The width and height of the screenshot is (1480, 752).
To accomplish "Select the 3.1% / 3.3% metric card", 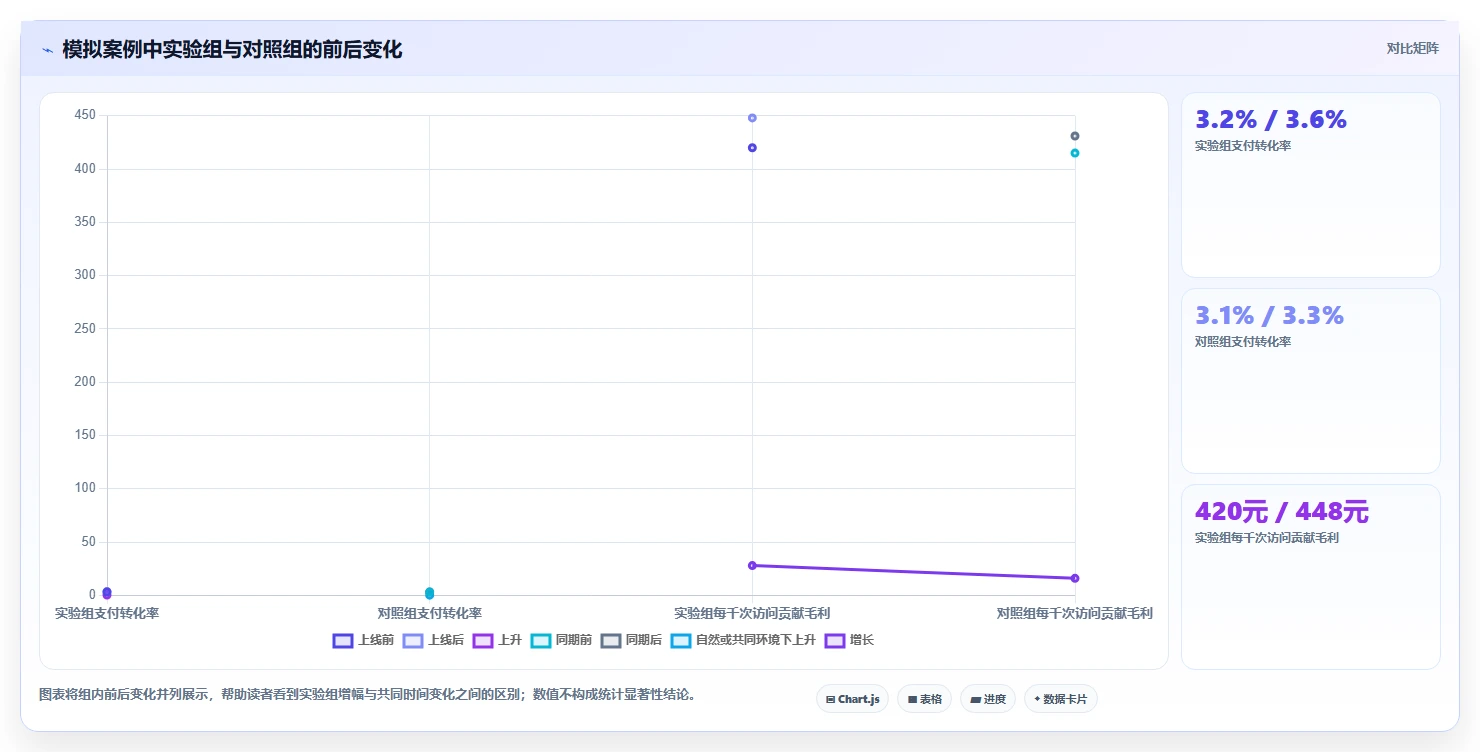I will tap(1310, 381).
